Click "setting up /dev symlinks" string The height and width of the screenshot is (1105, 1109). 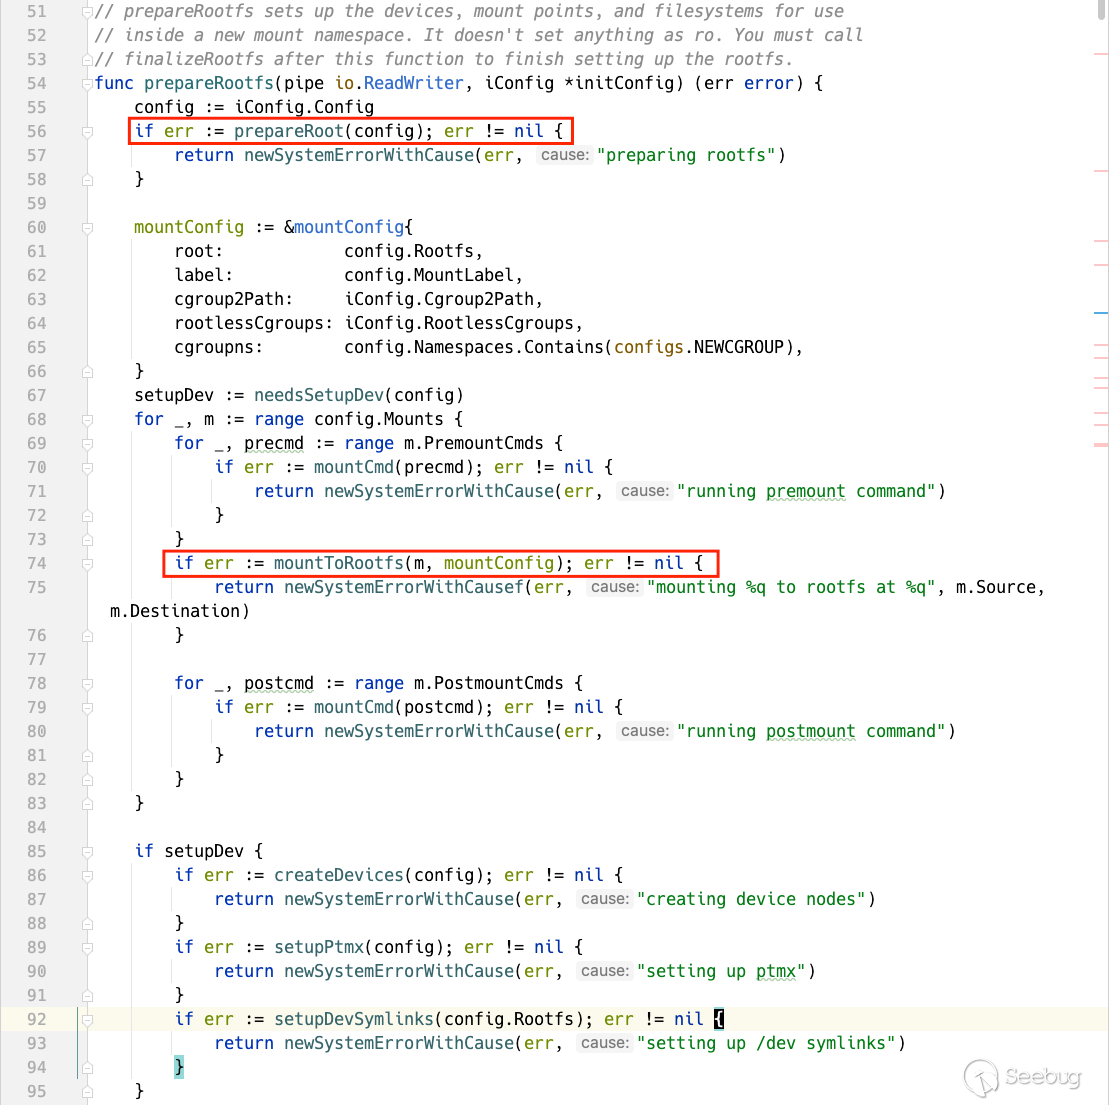[x=766, y=1043]
